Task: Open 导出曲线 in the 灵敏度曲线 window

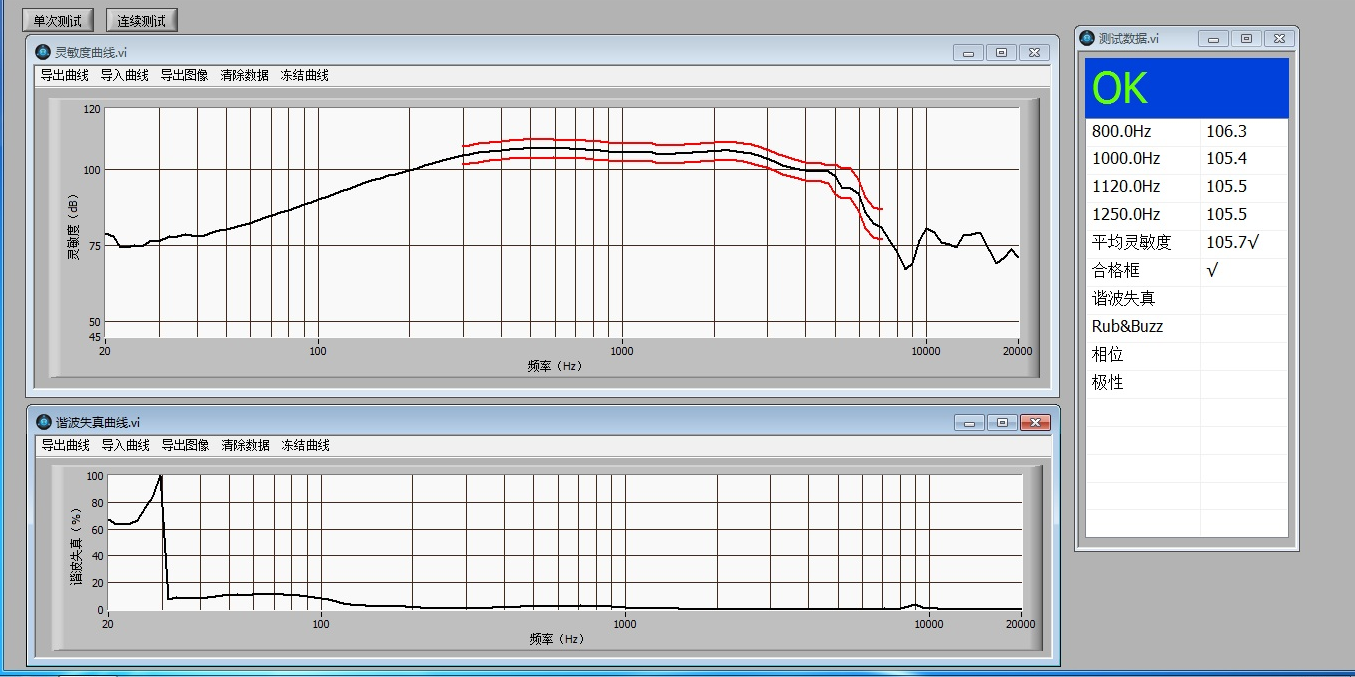Action: click(x=64, y=75)
